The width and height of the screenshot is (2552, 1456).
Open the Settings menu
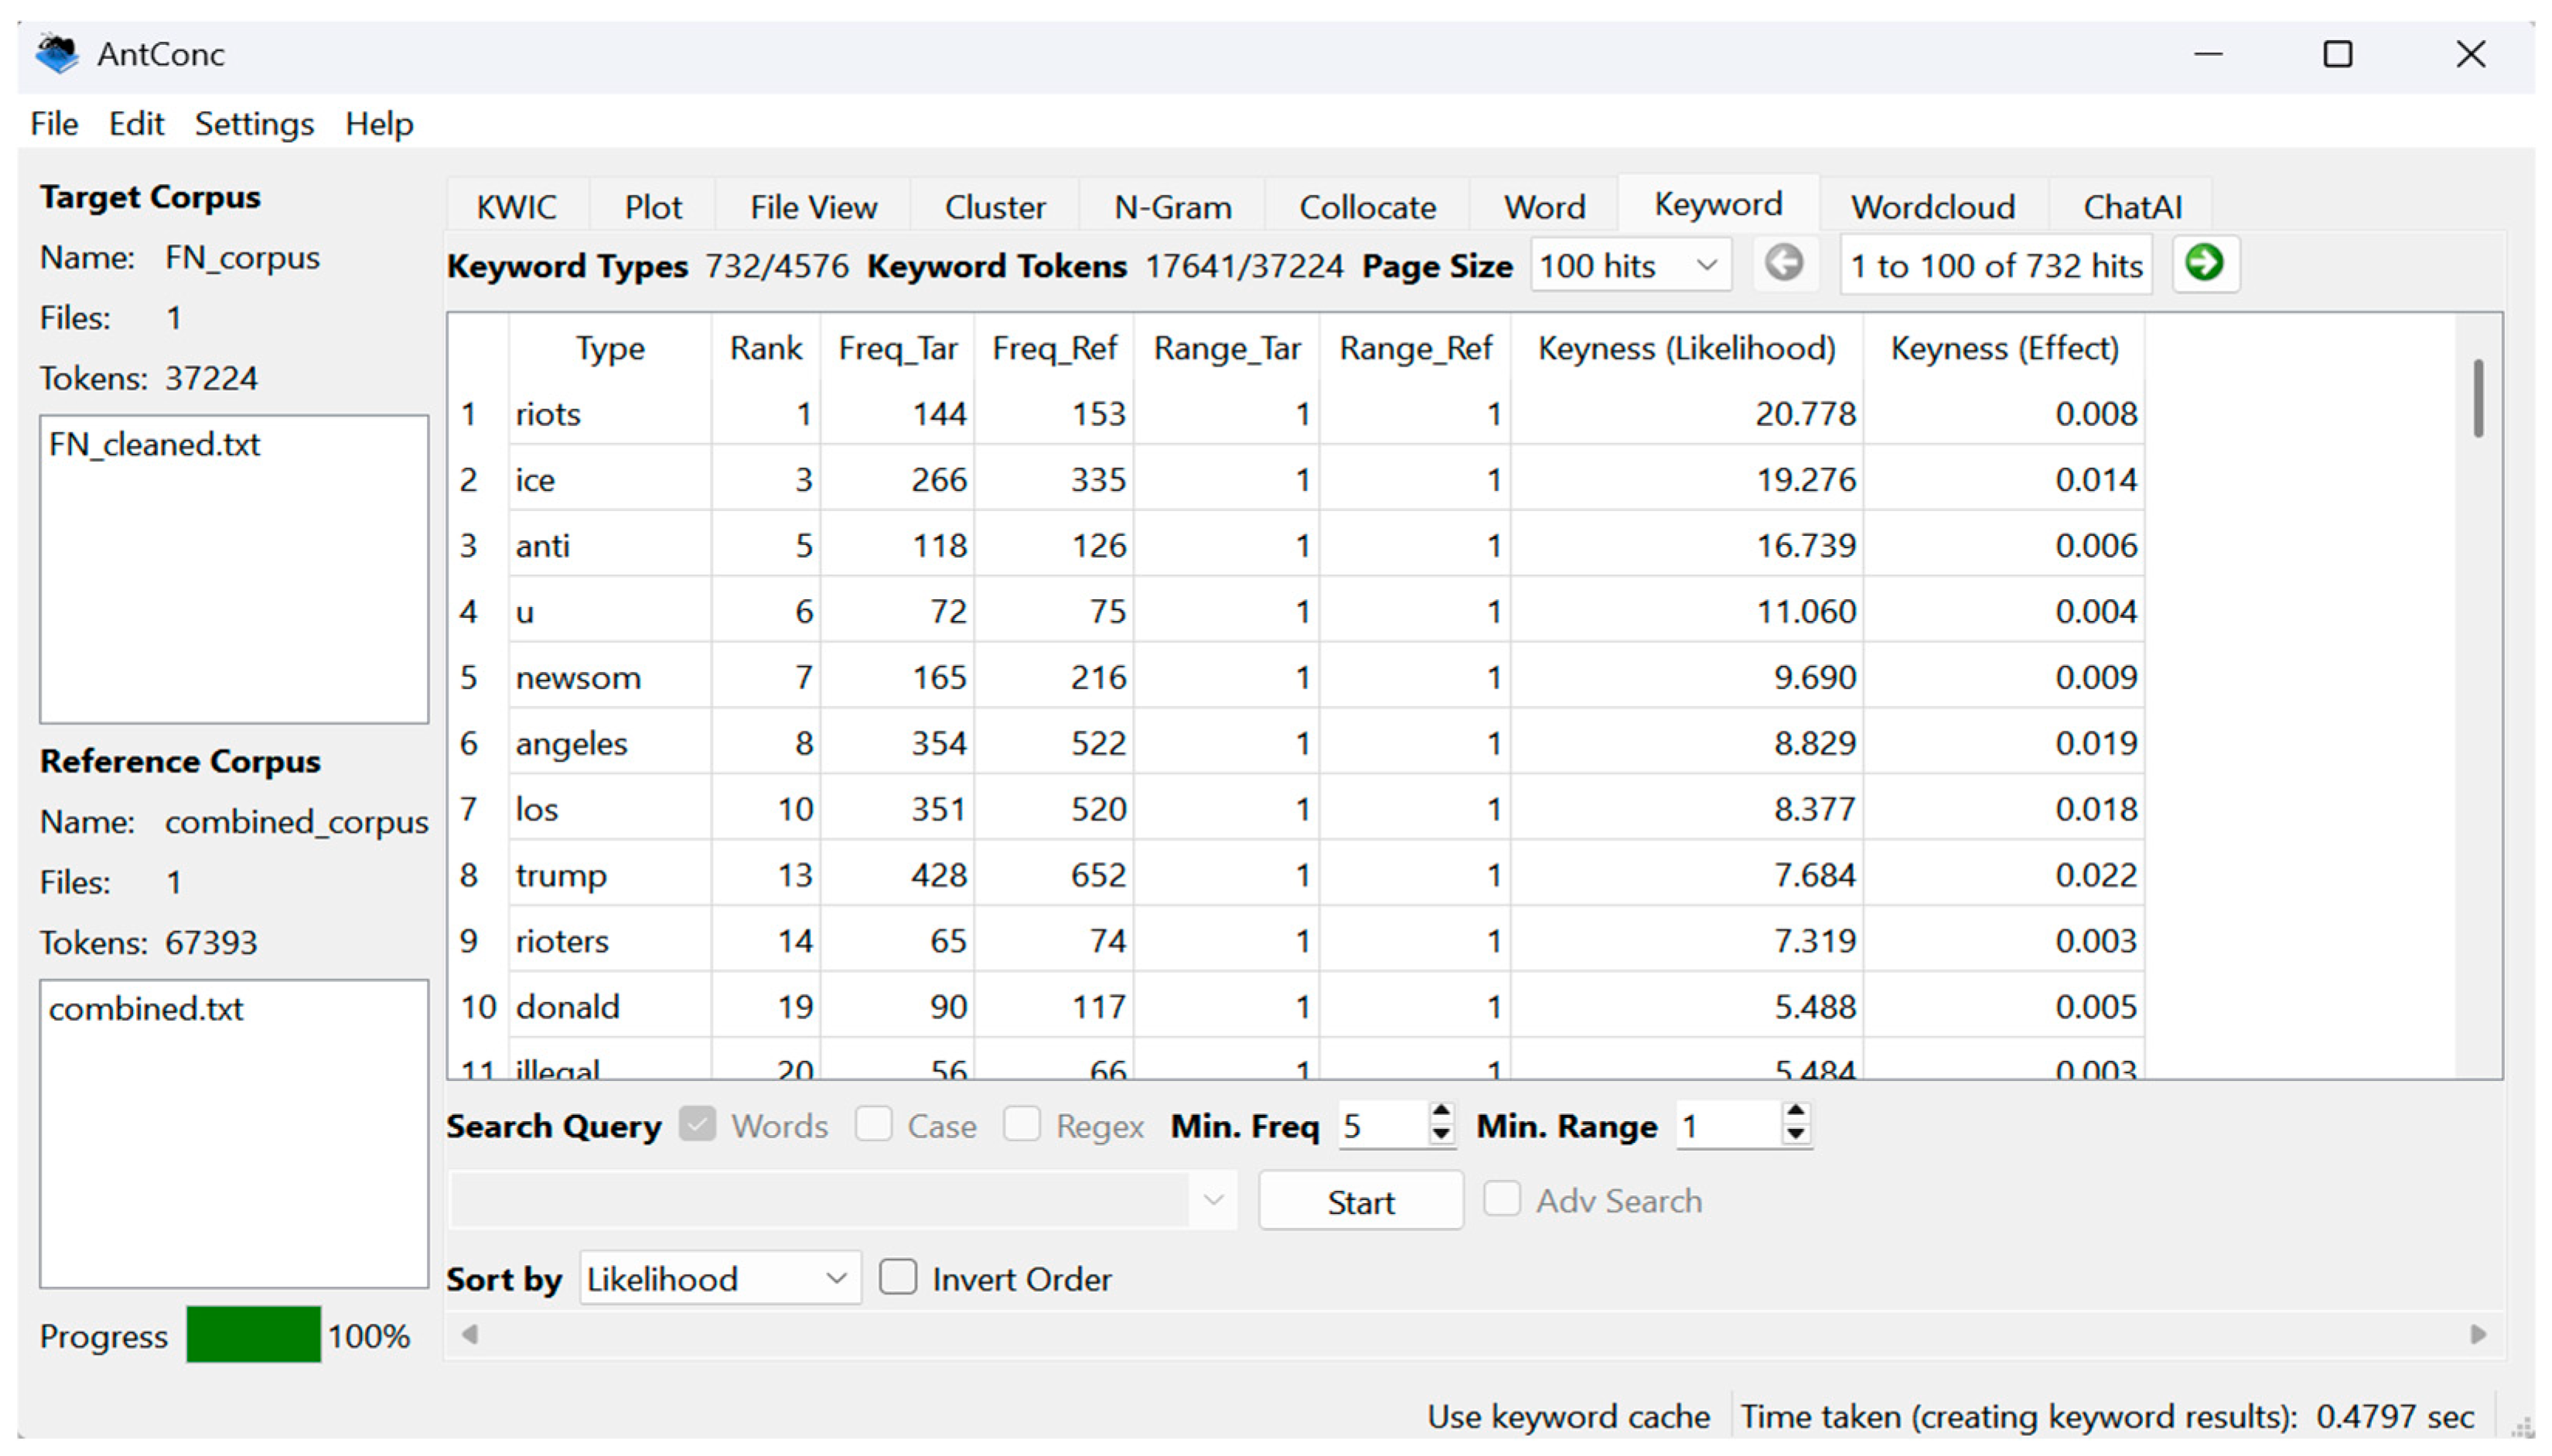(x=254, y=124)
